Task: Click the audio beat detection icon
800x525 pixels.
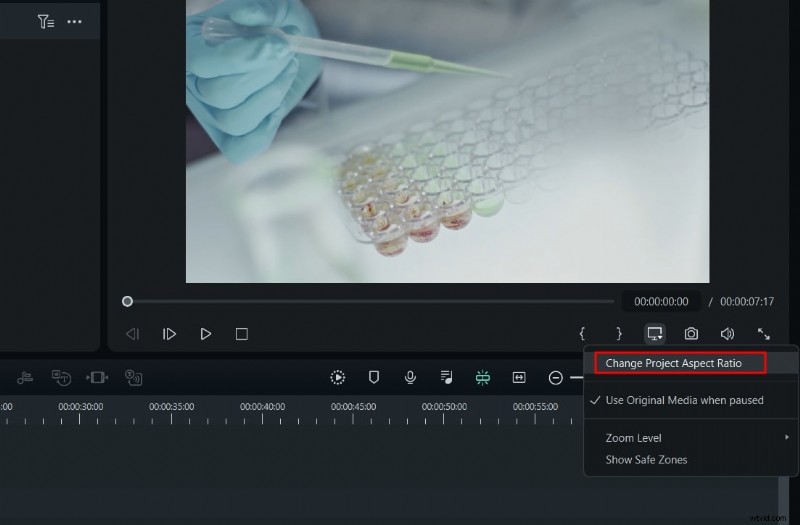Action: click(24, 378)
